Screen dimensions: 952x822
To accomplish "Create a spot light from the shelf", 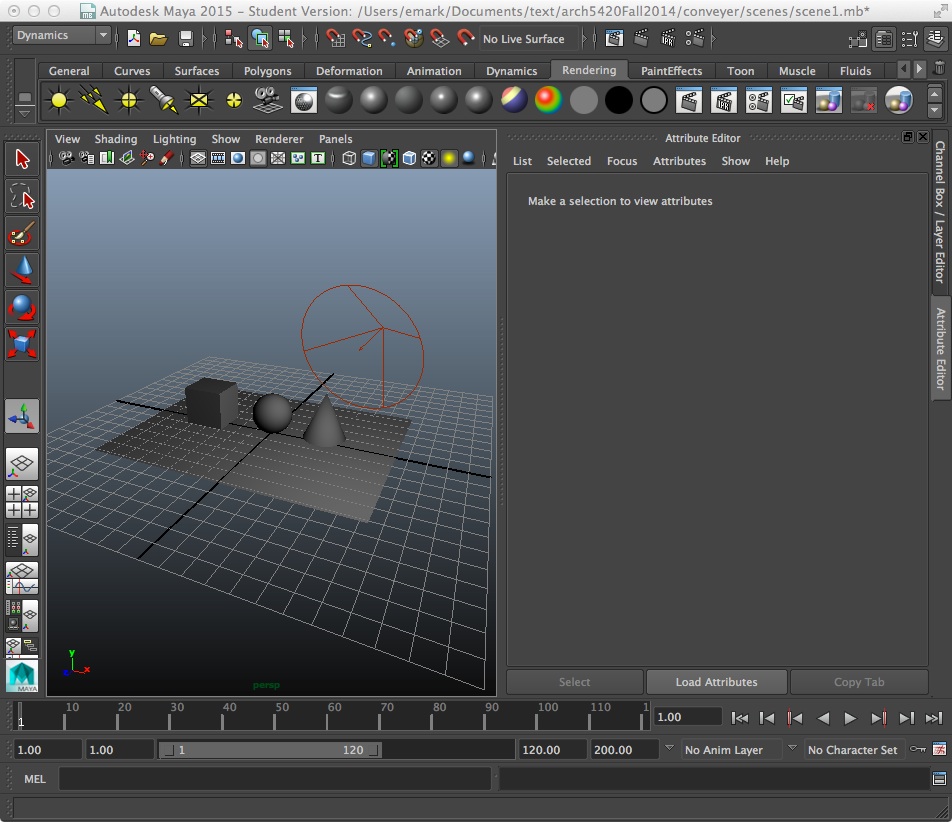I will click(x=164, y=100).
